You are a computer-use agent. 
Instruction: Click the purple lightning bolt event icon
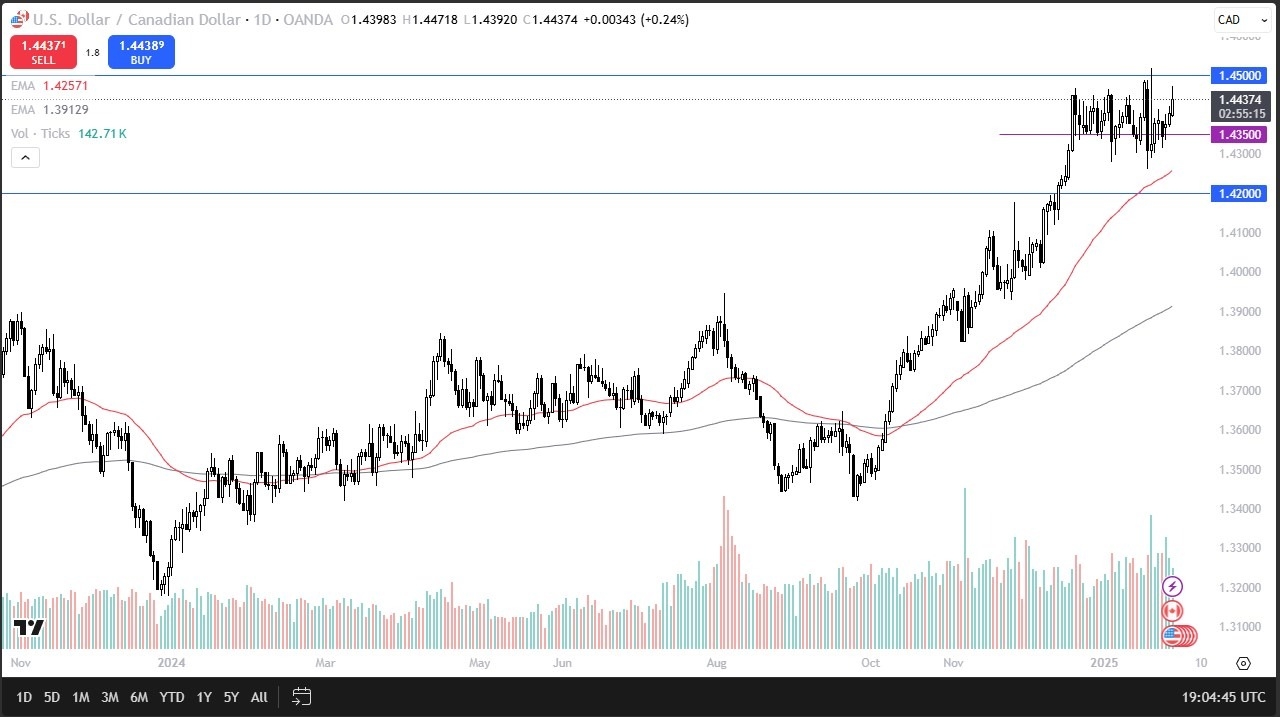1171,587
